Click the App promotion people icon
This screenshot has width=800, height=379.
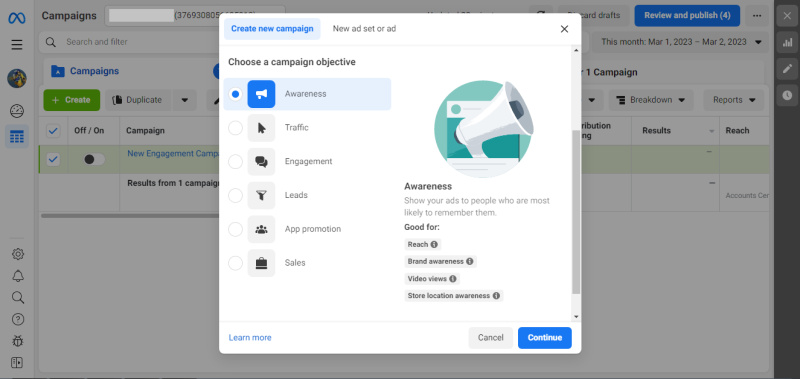click(261, 229)
